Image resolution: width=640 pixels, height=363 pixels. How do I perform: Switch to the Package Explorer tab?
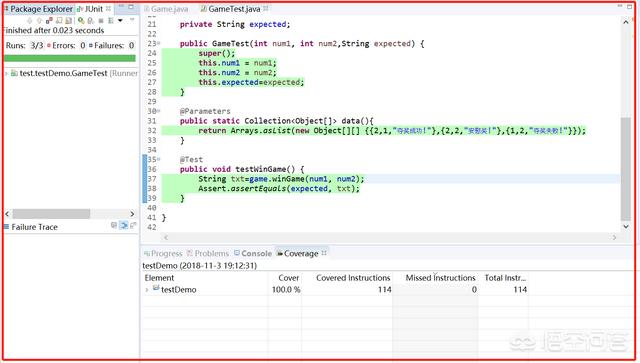coord(38,9)
